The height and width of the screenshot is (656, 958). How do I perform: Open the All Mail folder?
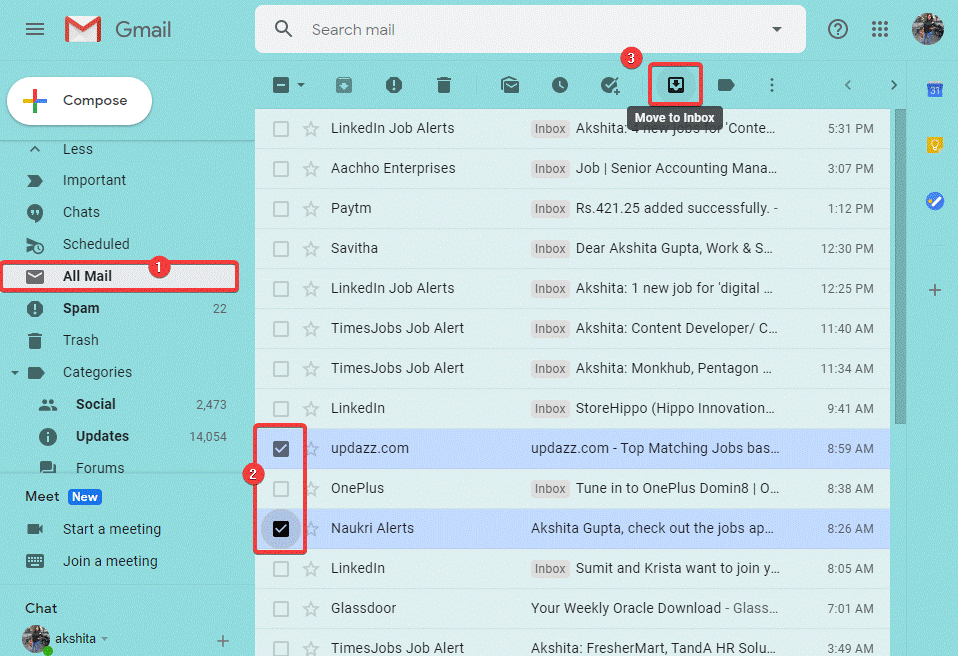[x=87, y=276]
